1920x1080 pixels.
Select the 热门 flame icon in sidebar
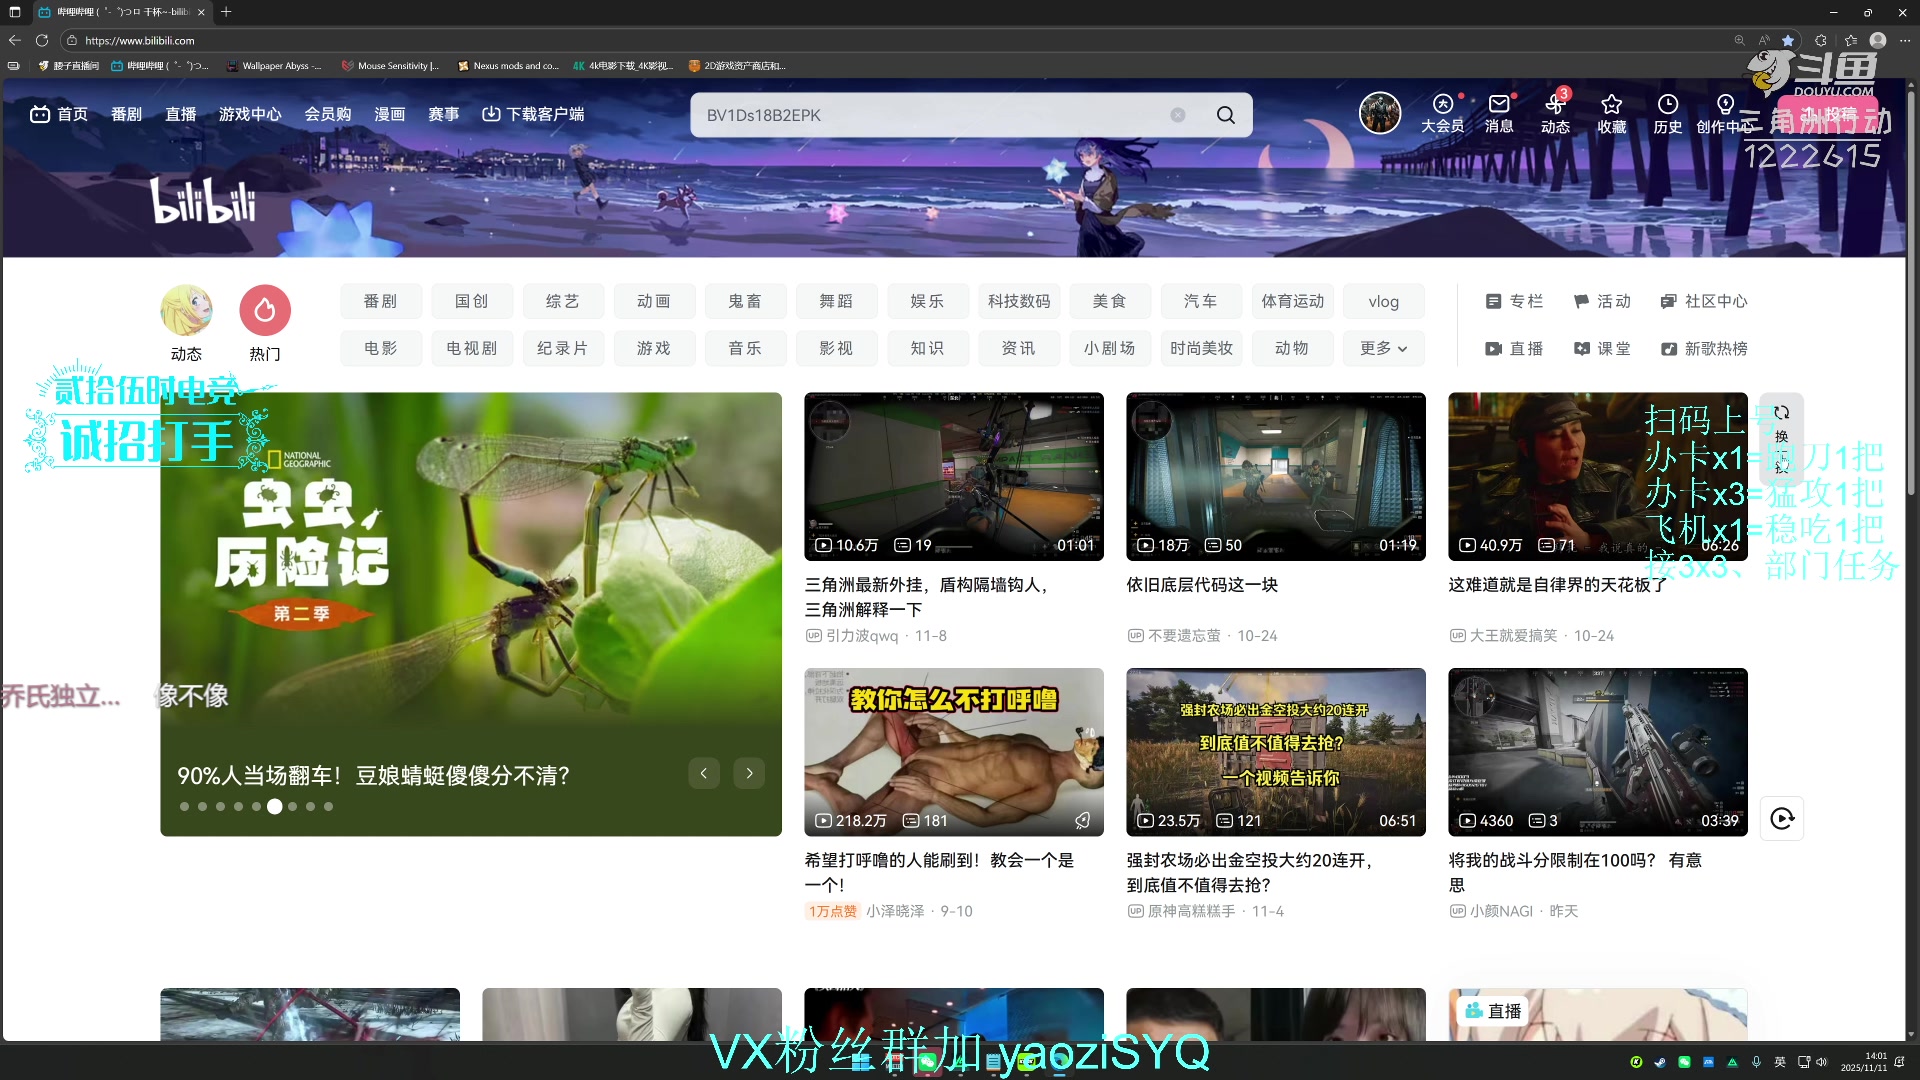[264, 311]
